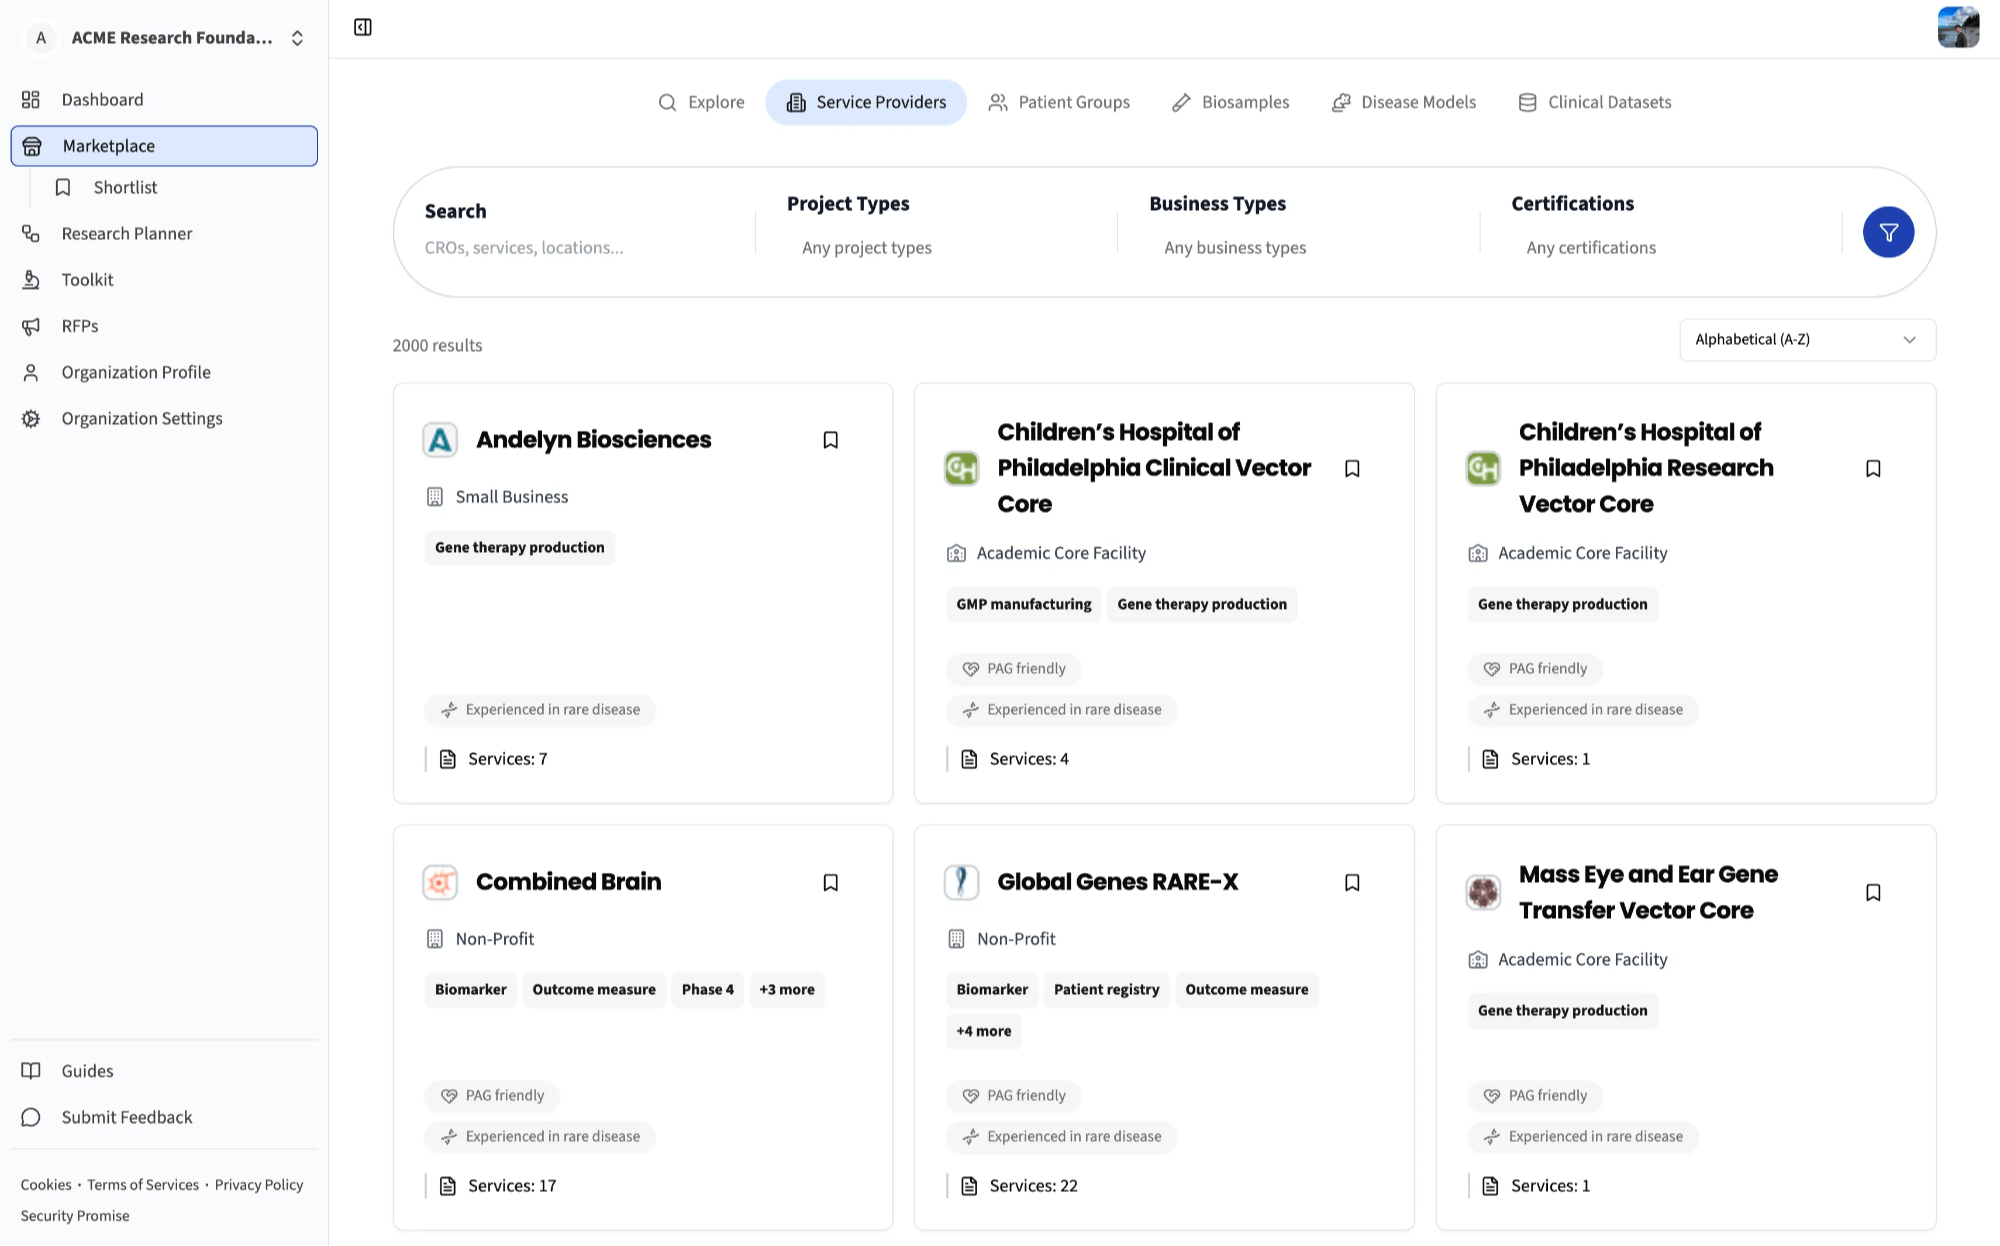The image size is (2000, 1246).
Task: Click the Small Business label on Andelyn
Action: click(512, 497)
